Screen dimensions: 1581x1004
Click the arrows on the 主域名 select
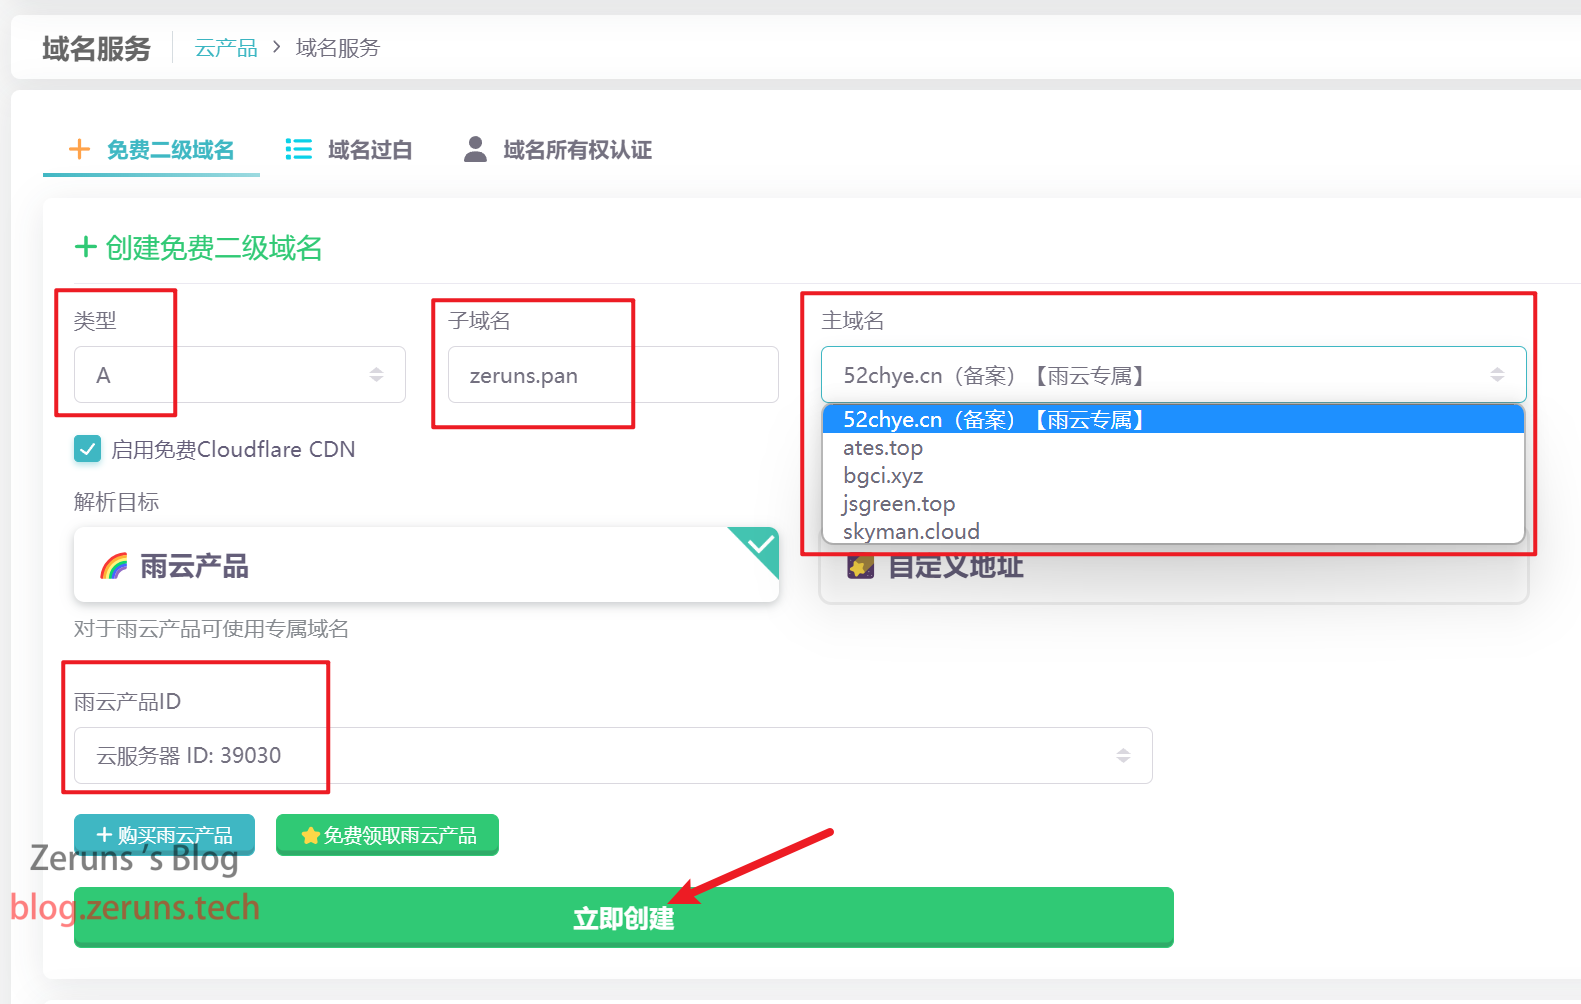coord(1497,375)
